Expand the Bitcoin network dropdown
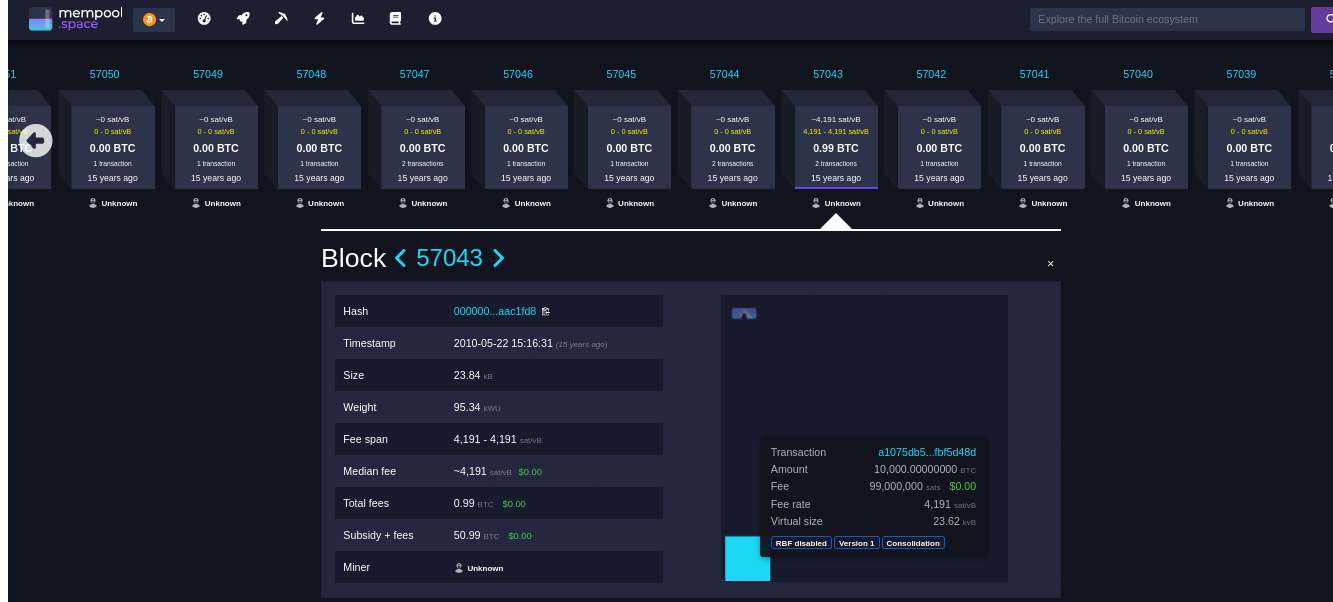The height and width of the screenshot is (602, 1333). pos(154,19)
